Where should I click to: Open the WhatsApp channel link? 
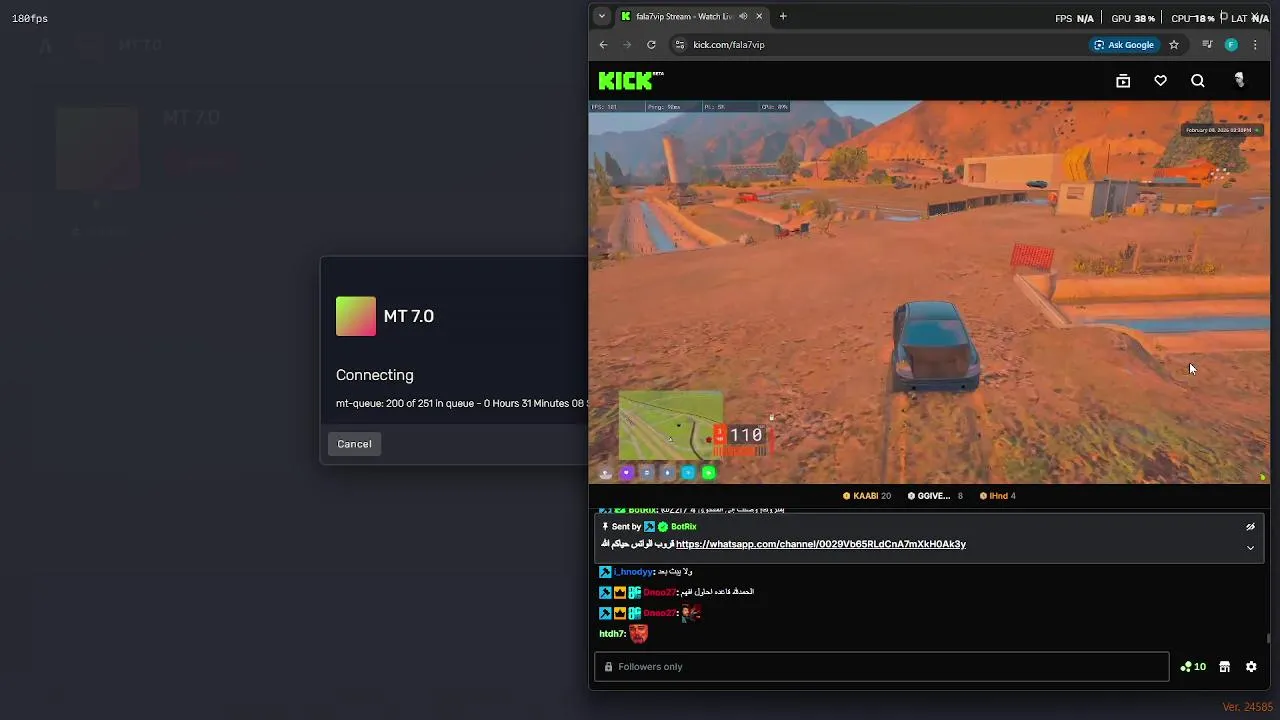(821, 544)
